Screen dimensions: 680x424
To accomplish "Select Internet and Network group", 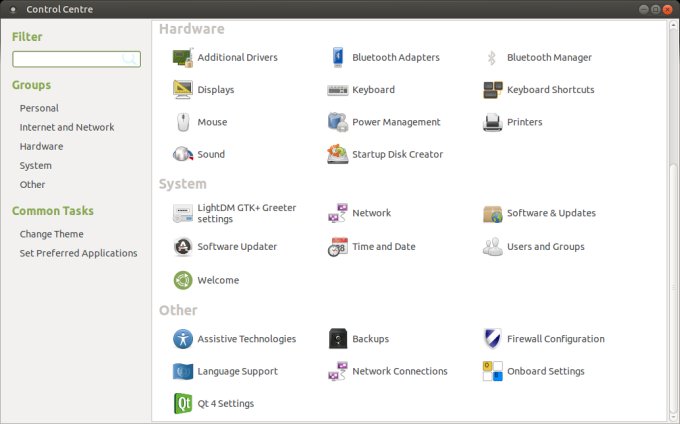I will pyautogui.click(x=67, y=127).
